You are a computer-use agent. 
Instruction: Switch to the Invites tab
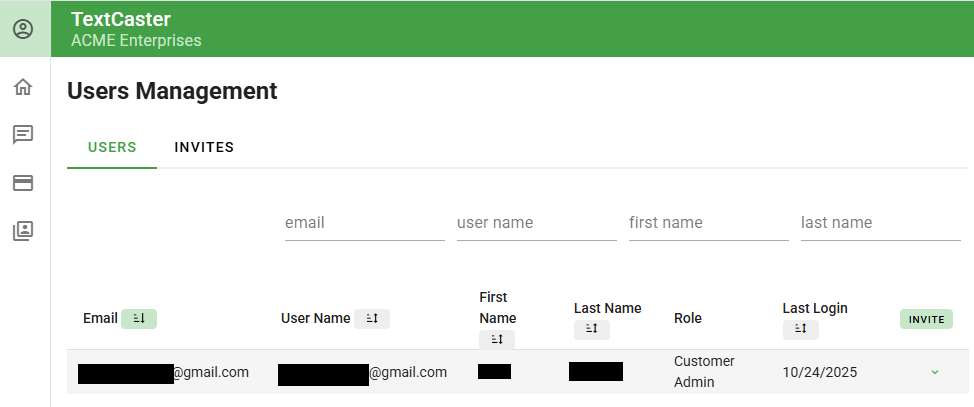pyautogui.click(x=204, y=147)
